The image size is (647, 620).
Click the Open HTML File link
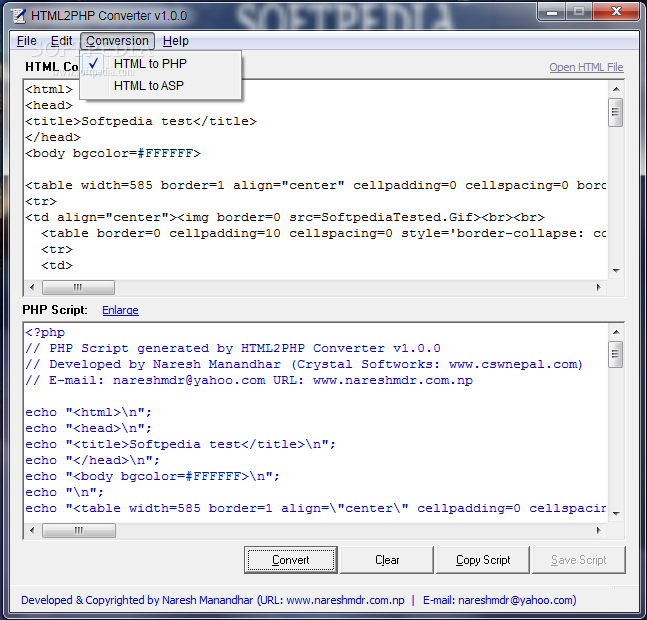tap(586, 67)
